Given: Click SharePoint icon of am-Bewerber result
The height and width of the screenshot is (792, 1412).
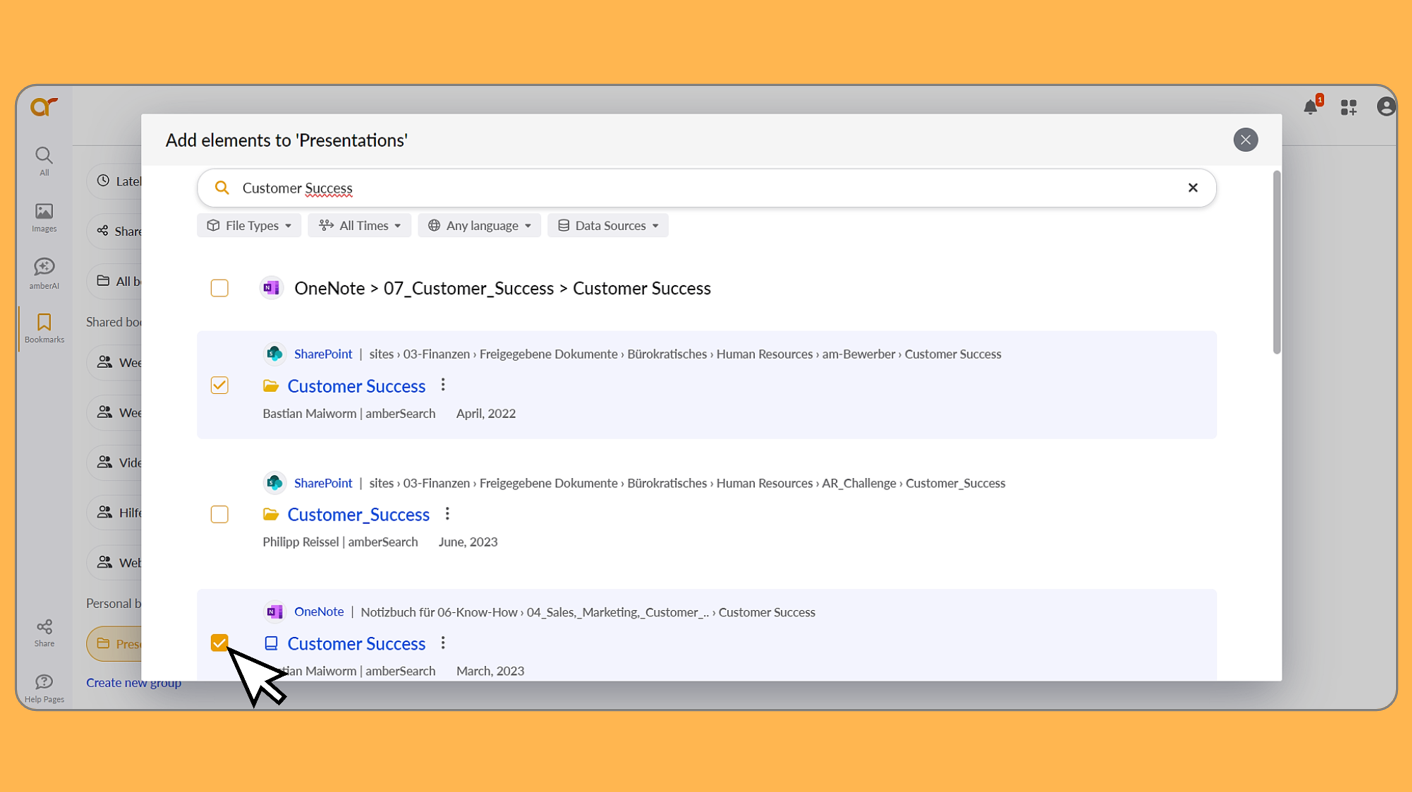Looking at the screenshot, I should pyautogui.click(x=274, y=354).
